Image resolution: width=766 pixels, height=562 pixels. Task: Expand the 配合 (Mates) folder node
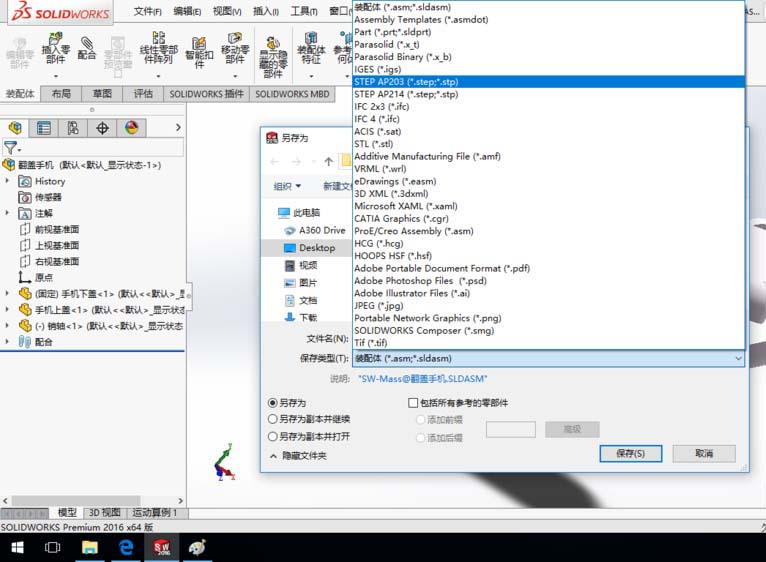[7, 342]
